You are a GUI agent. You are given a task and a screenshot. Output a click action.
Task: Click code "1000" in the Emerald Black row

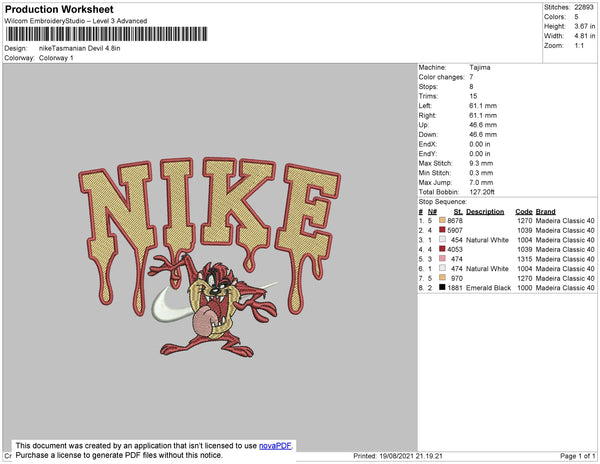(x=525, y=288)
